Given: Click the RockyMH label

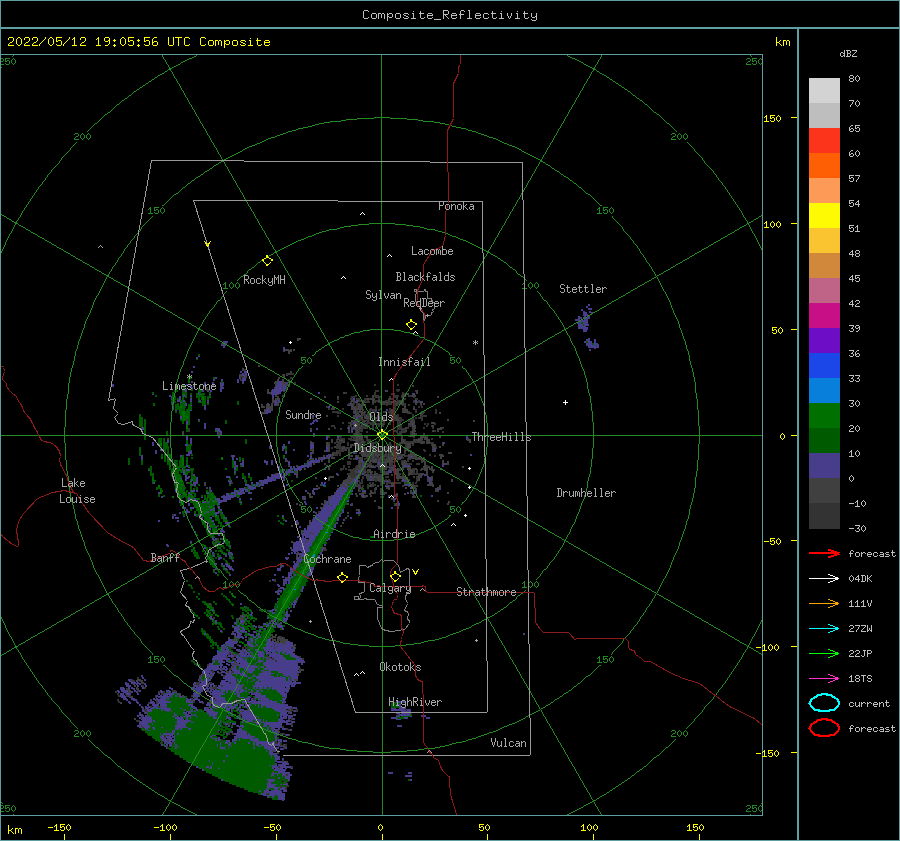Looking at the screenshot, I should point(264,280).
